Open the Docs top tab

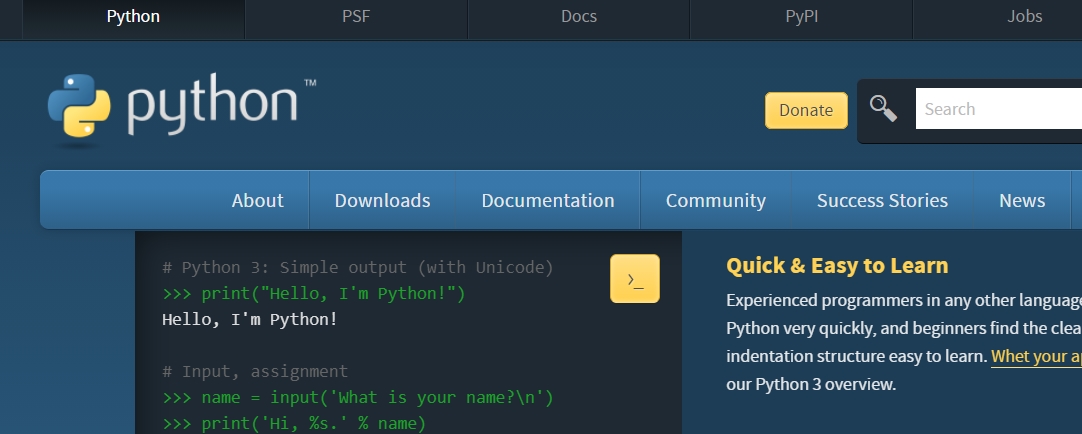pyautogui.click(x=579, y=17)
